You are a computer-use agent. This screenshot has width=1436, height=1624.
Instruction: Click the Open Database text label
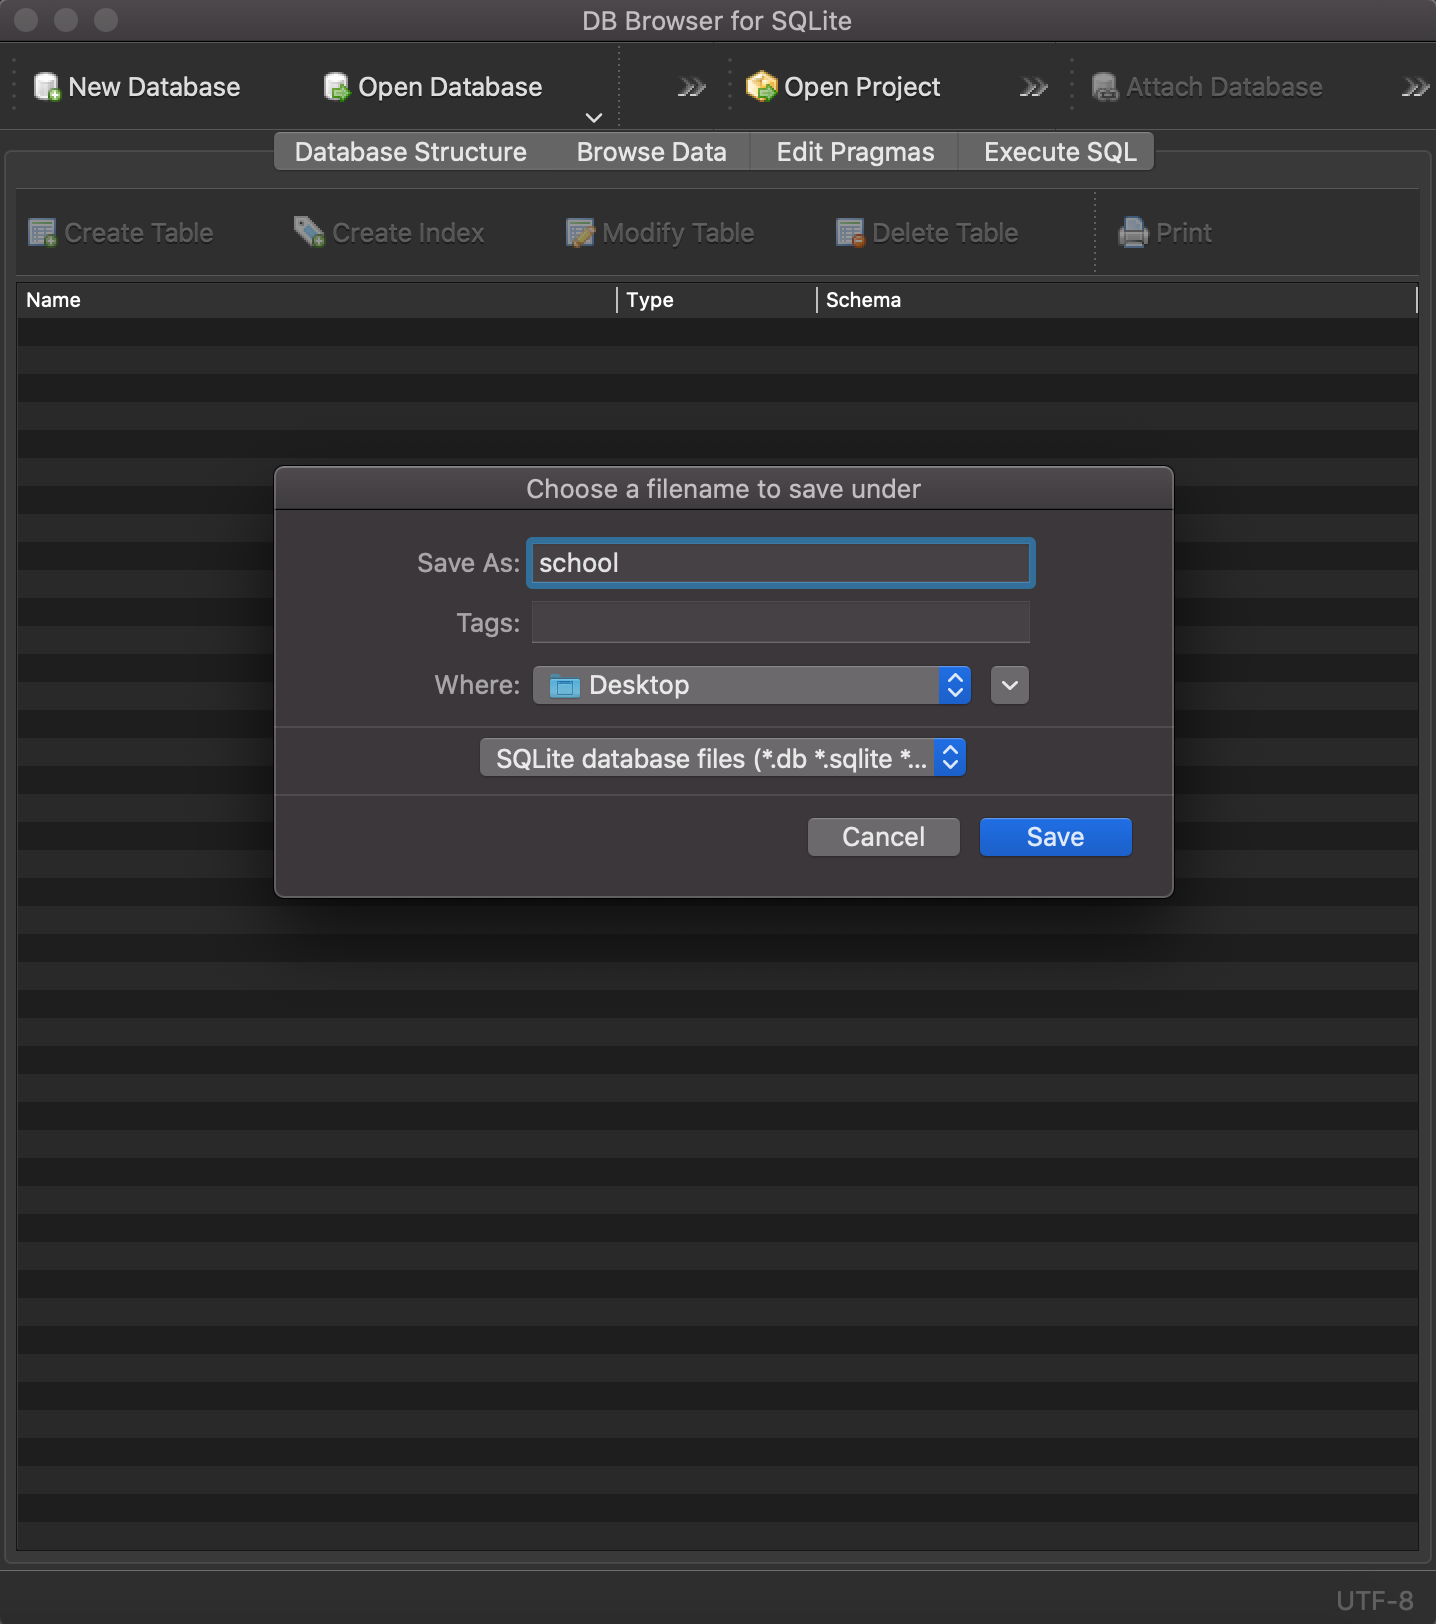pos(450,88)
